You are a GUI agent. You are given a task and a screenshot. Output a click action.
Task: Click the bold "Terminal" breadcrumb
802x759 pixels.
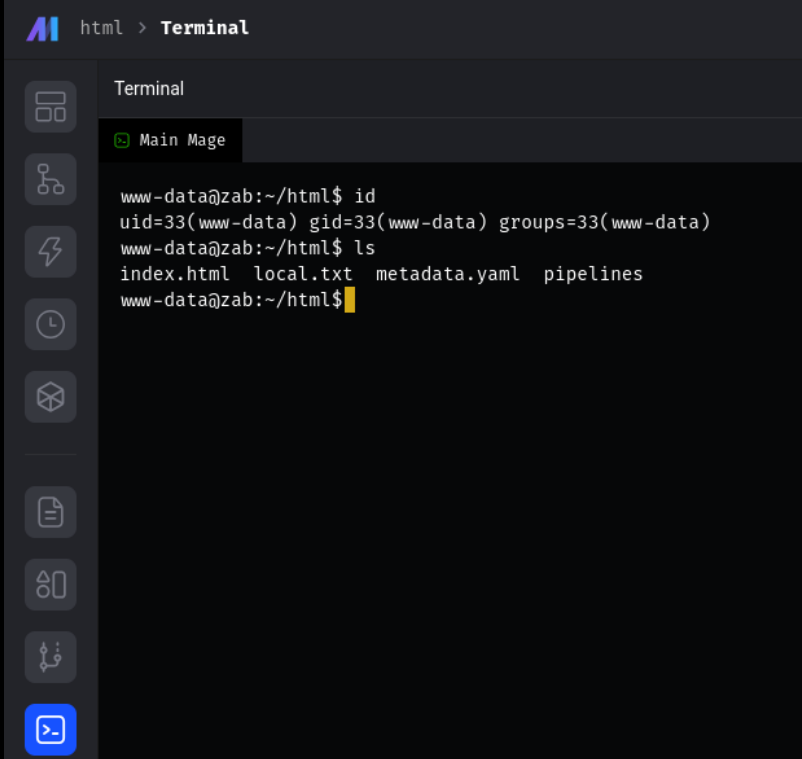point(204,28)
